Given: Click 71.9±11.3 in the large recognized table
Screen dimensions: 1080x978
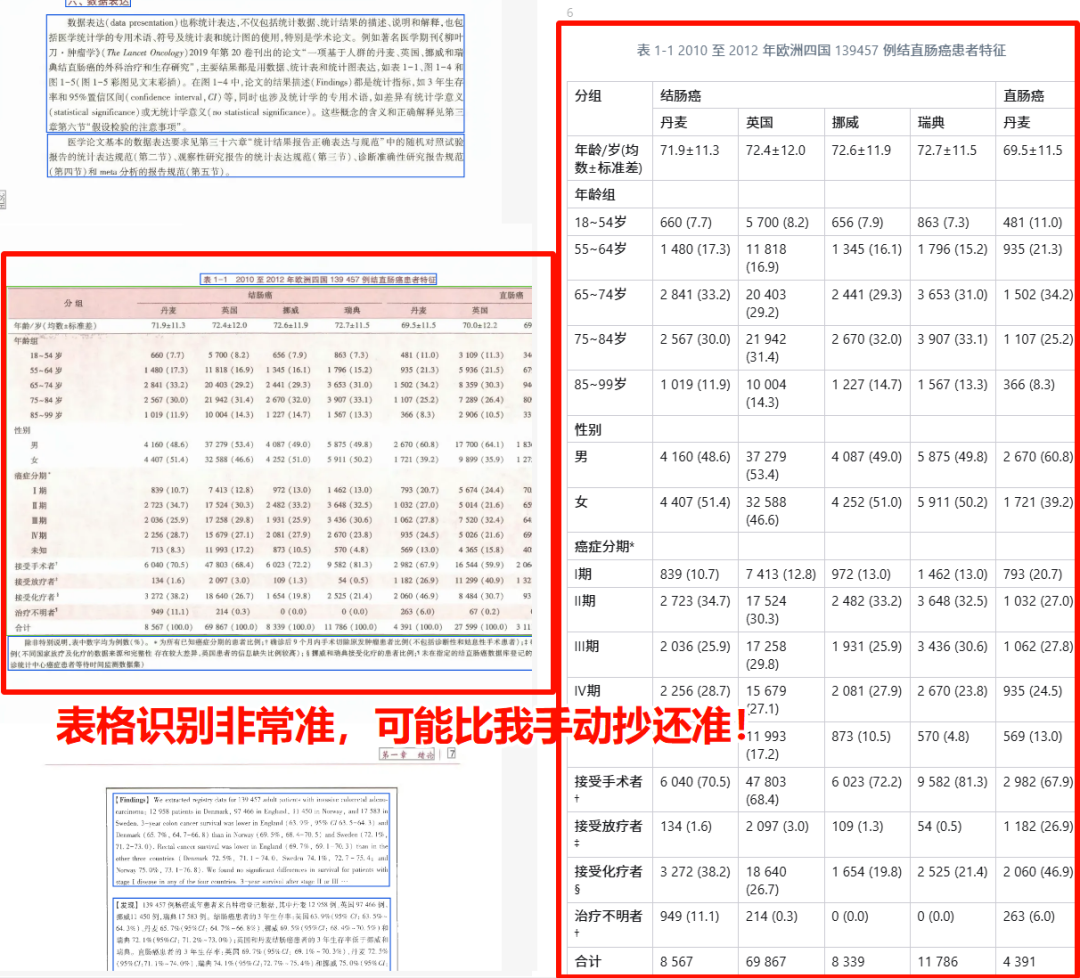Looking at the screenshot, I should (689, 150).
